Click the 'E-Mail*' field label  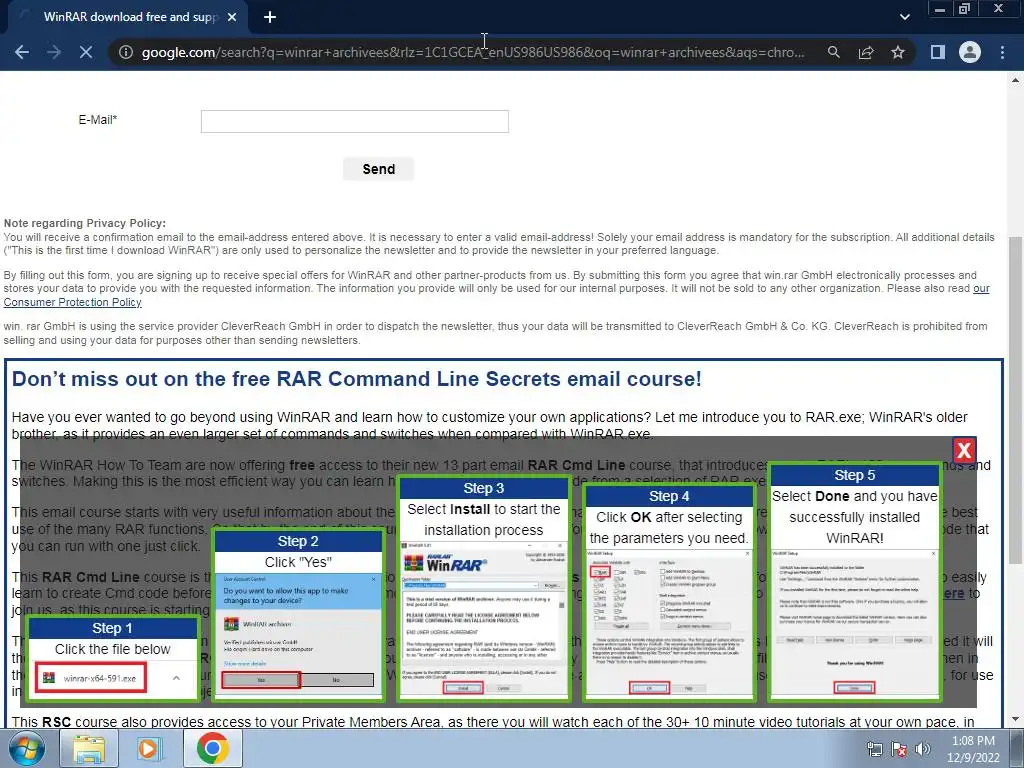coord(97,120)
